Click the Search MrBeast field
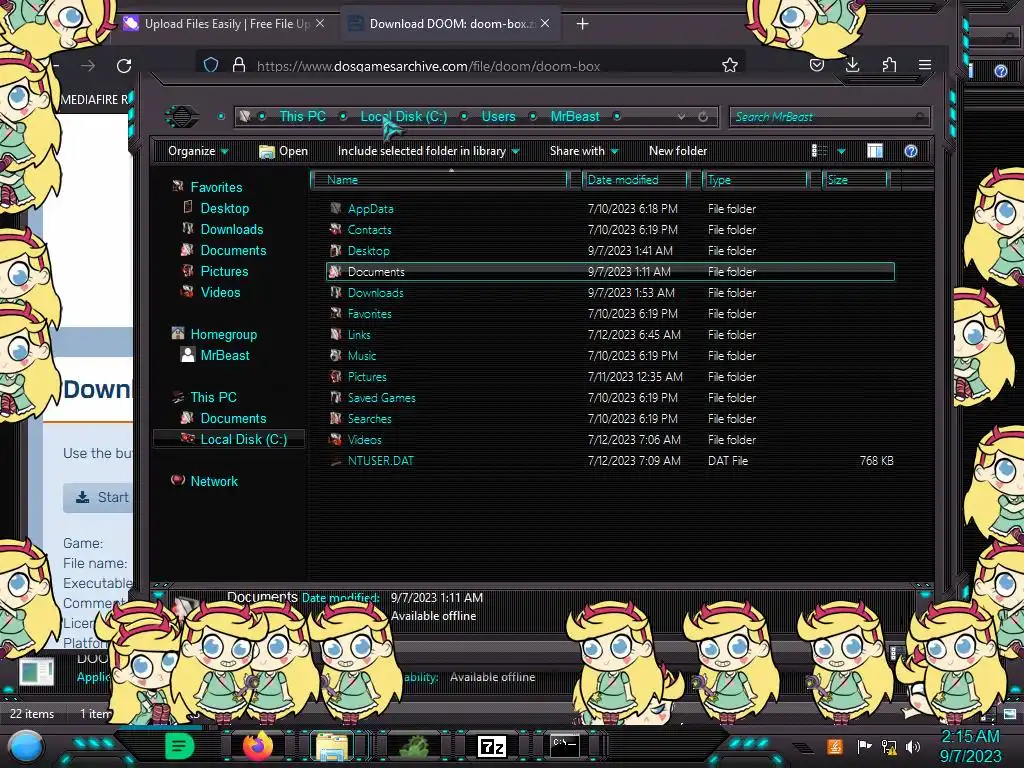 pos(829,117)
